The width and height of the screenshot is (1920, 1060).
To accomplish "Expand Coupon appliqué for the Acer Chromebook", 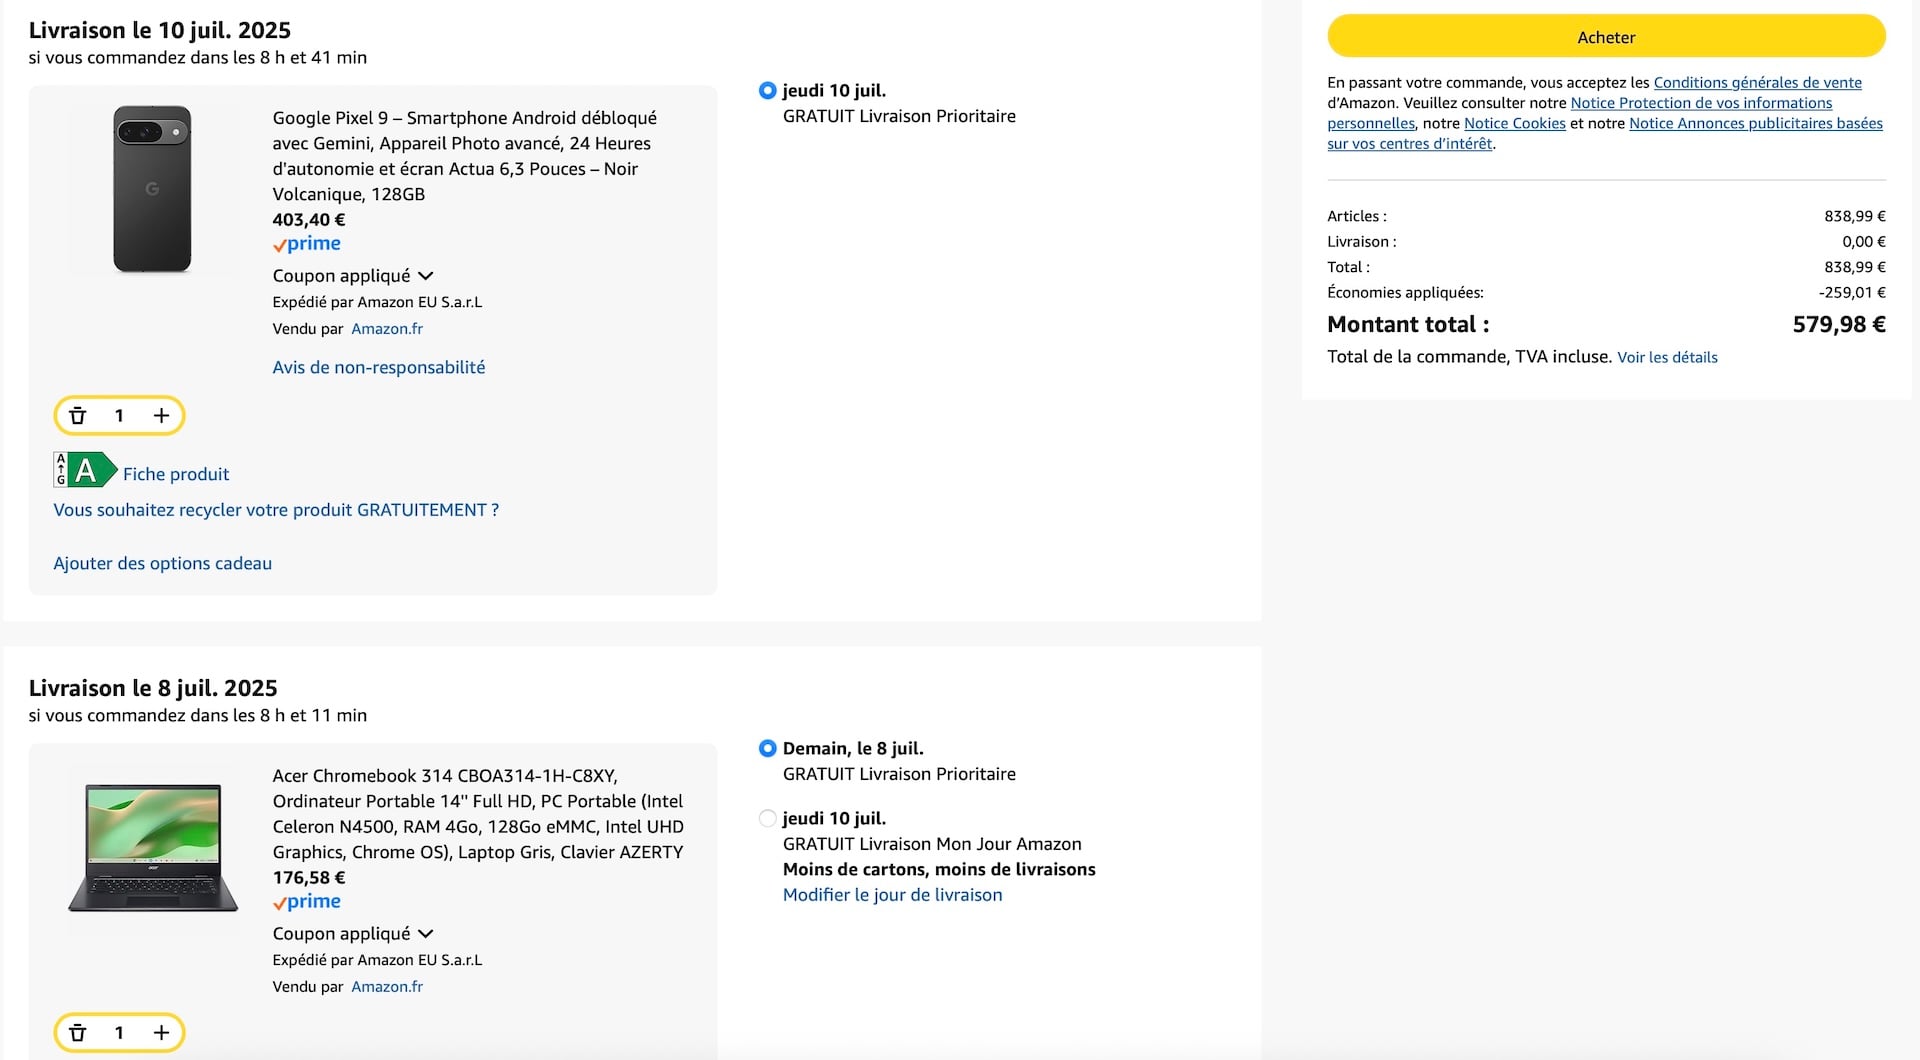I will (x=352, y=934).
